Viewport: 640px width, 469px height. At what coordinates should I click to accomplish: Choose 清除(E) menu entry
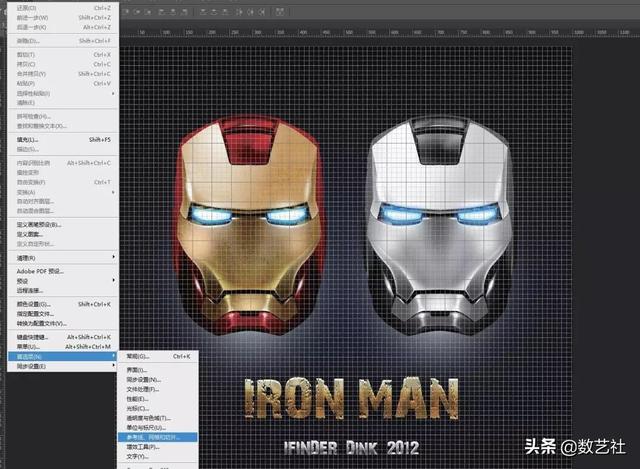(63, 102)
